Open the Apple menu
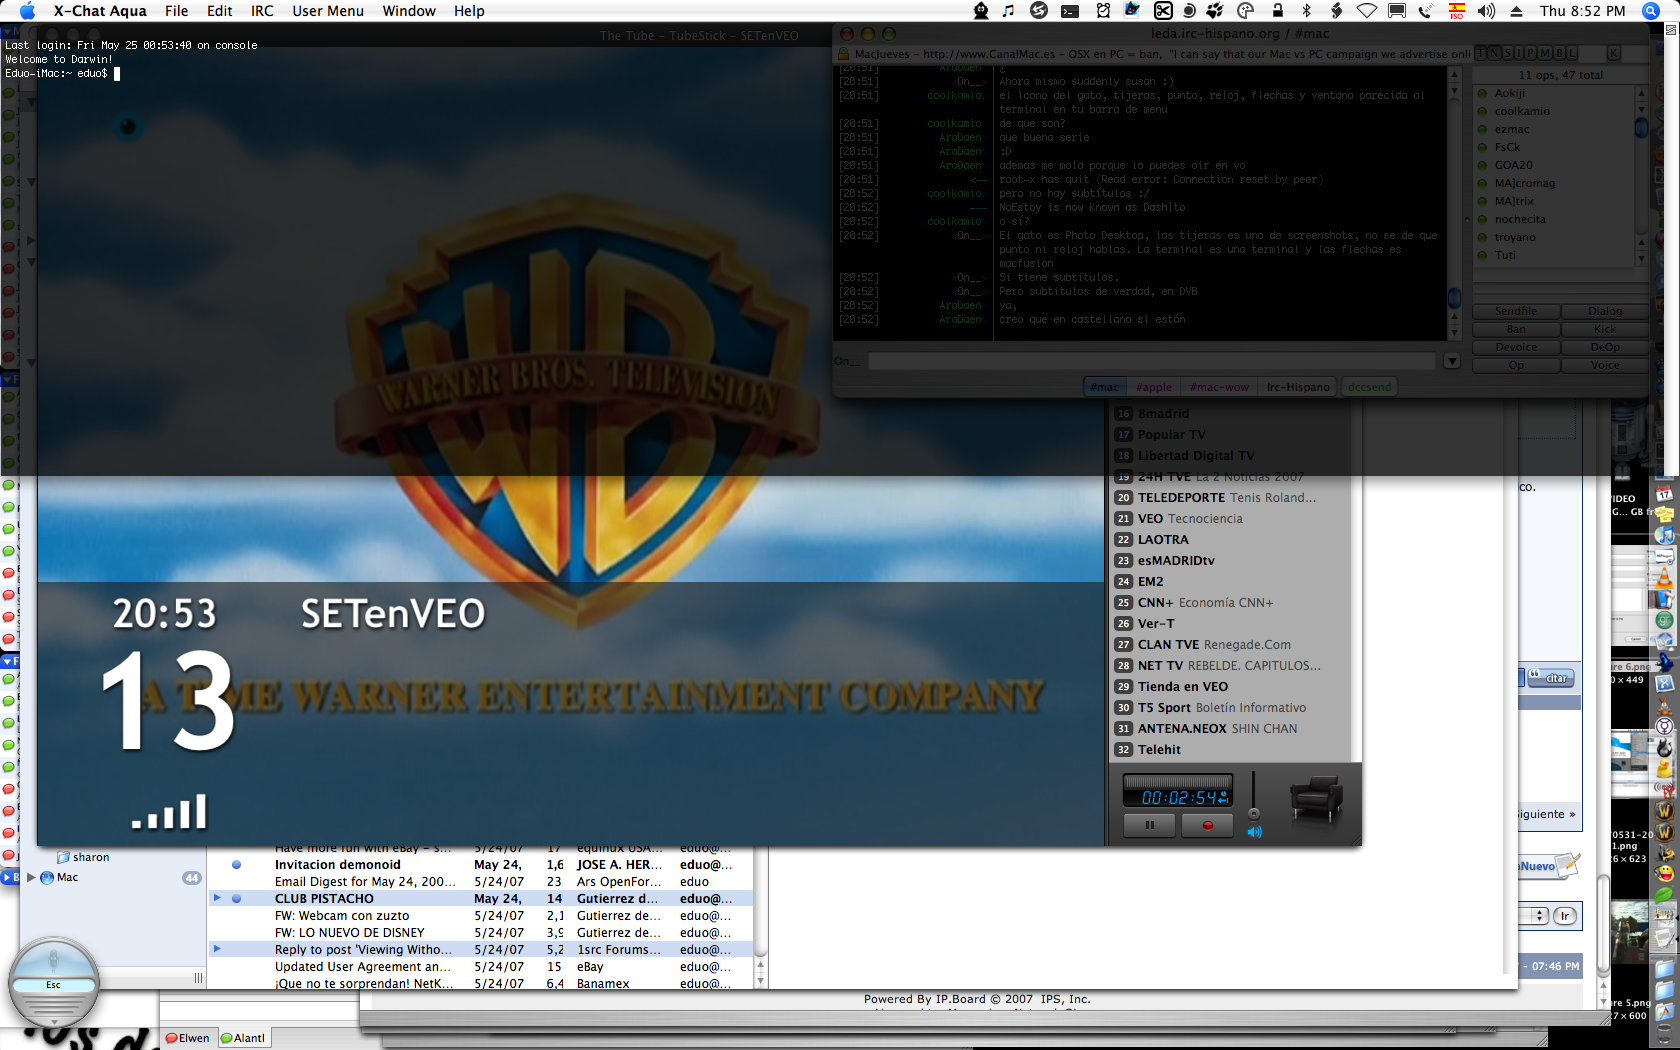The image size is (1680, 1050). click(27, 11)
